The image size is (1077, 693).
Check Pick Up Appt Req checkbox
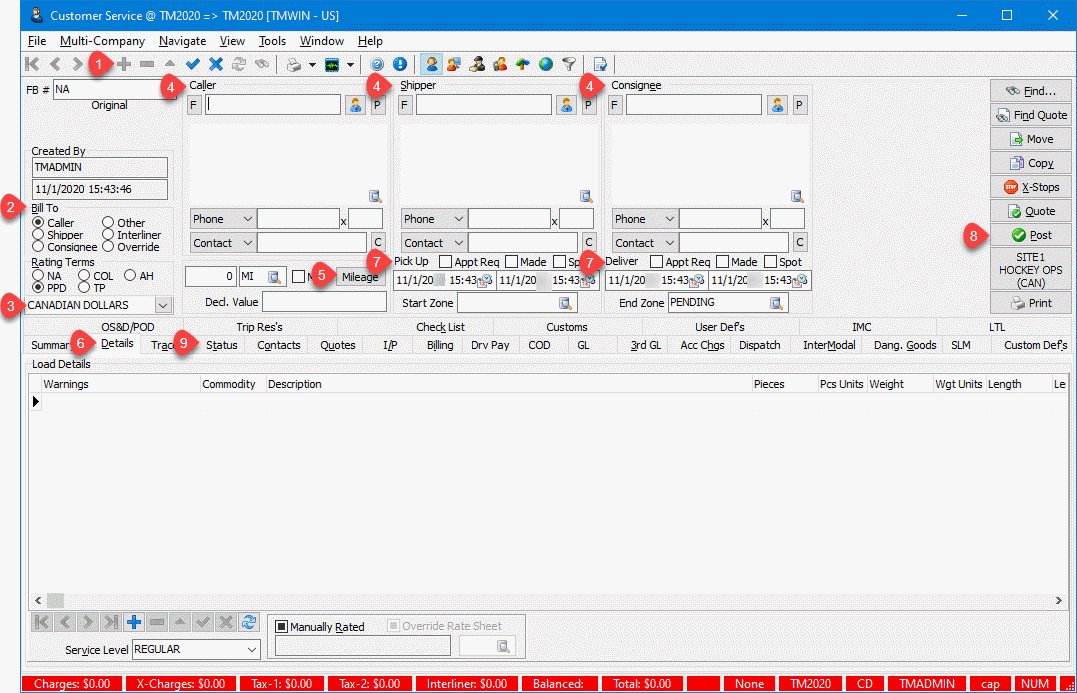(x=445, y=262)
